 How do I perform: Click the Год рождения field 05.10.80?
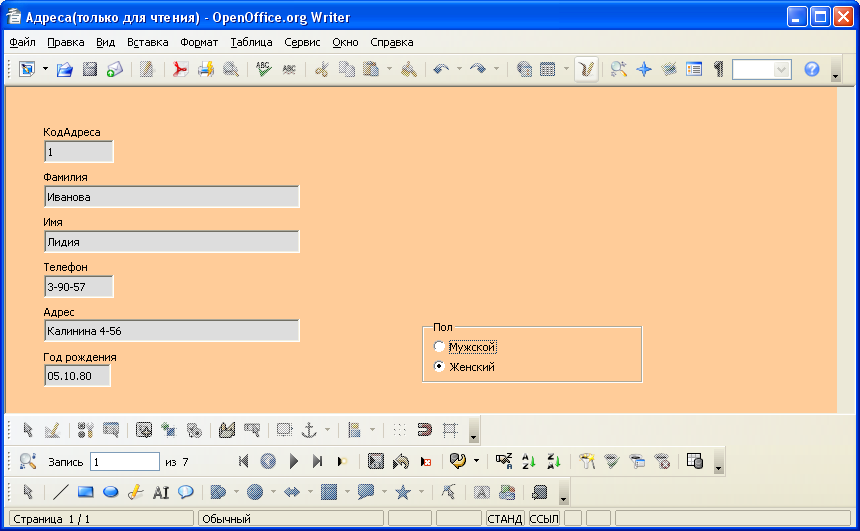pos(77,376)
